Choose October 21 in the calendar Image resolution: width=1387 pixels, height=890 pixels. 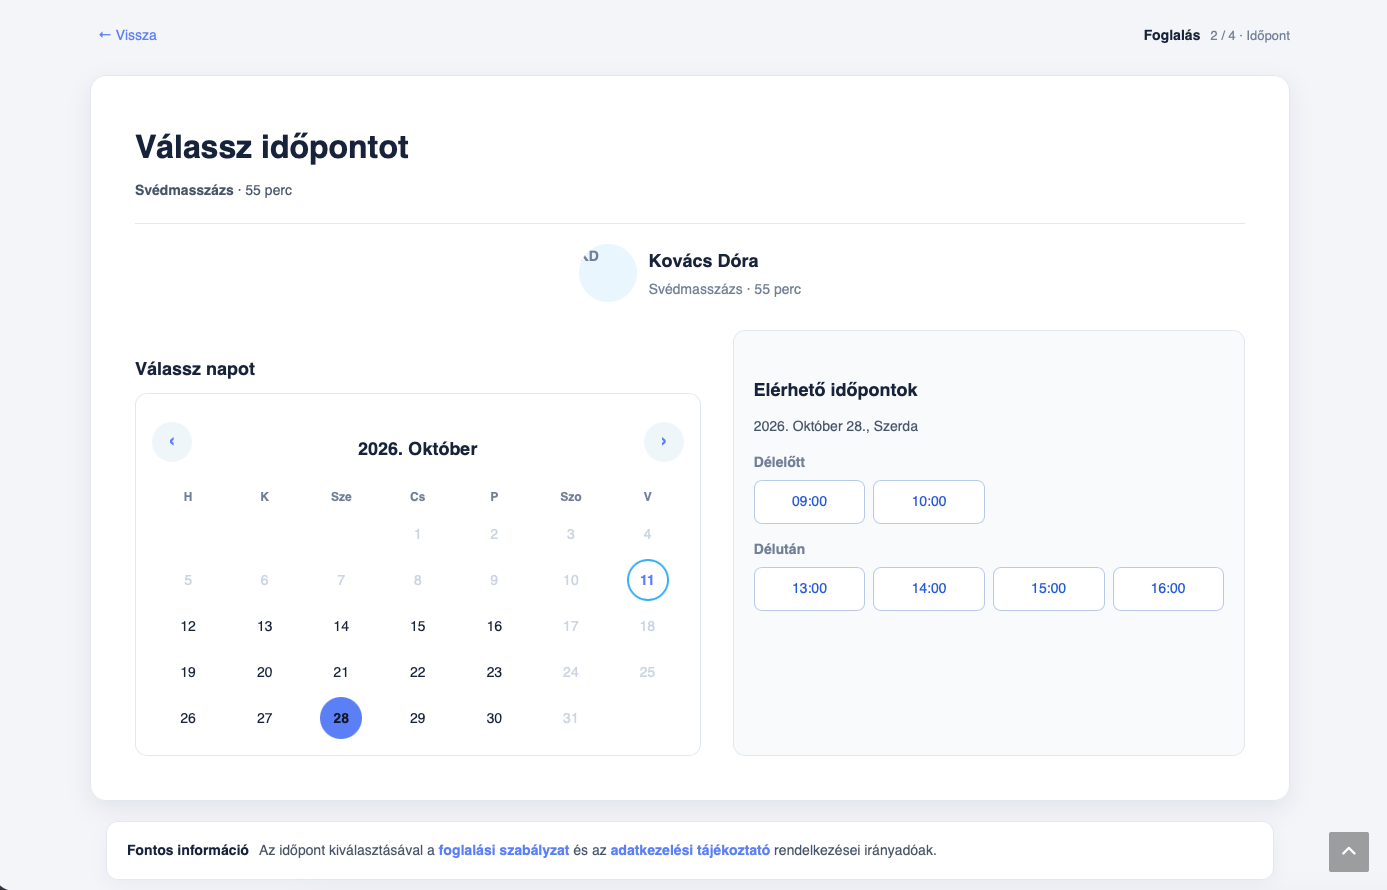tap(341, 672)
